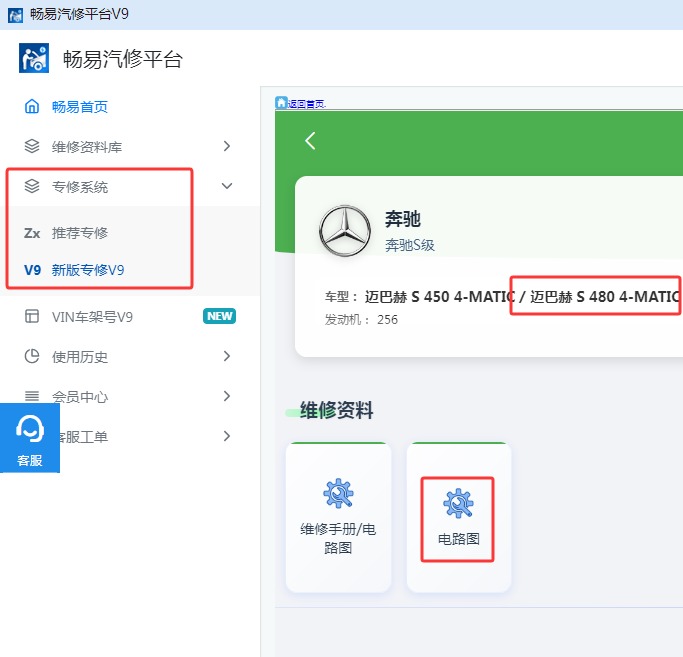
Task: Click the headset icon in 客服 button
Action: (30, 429)
